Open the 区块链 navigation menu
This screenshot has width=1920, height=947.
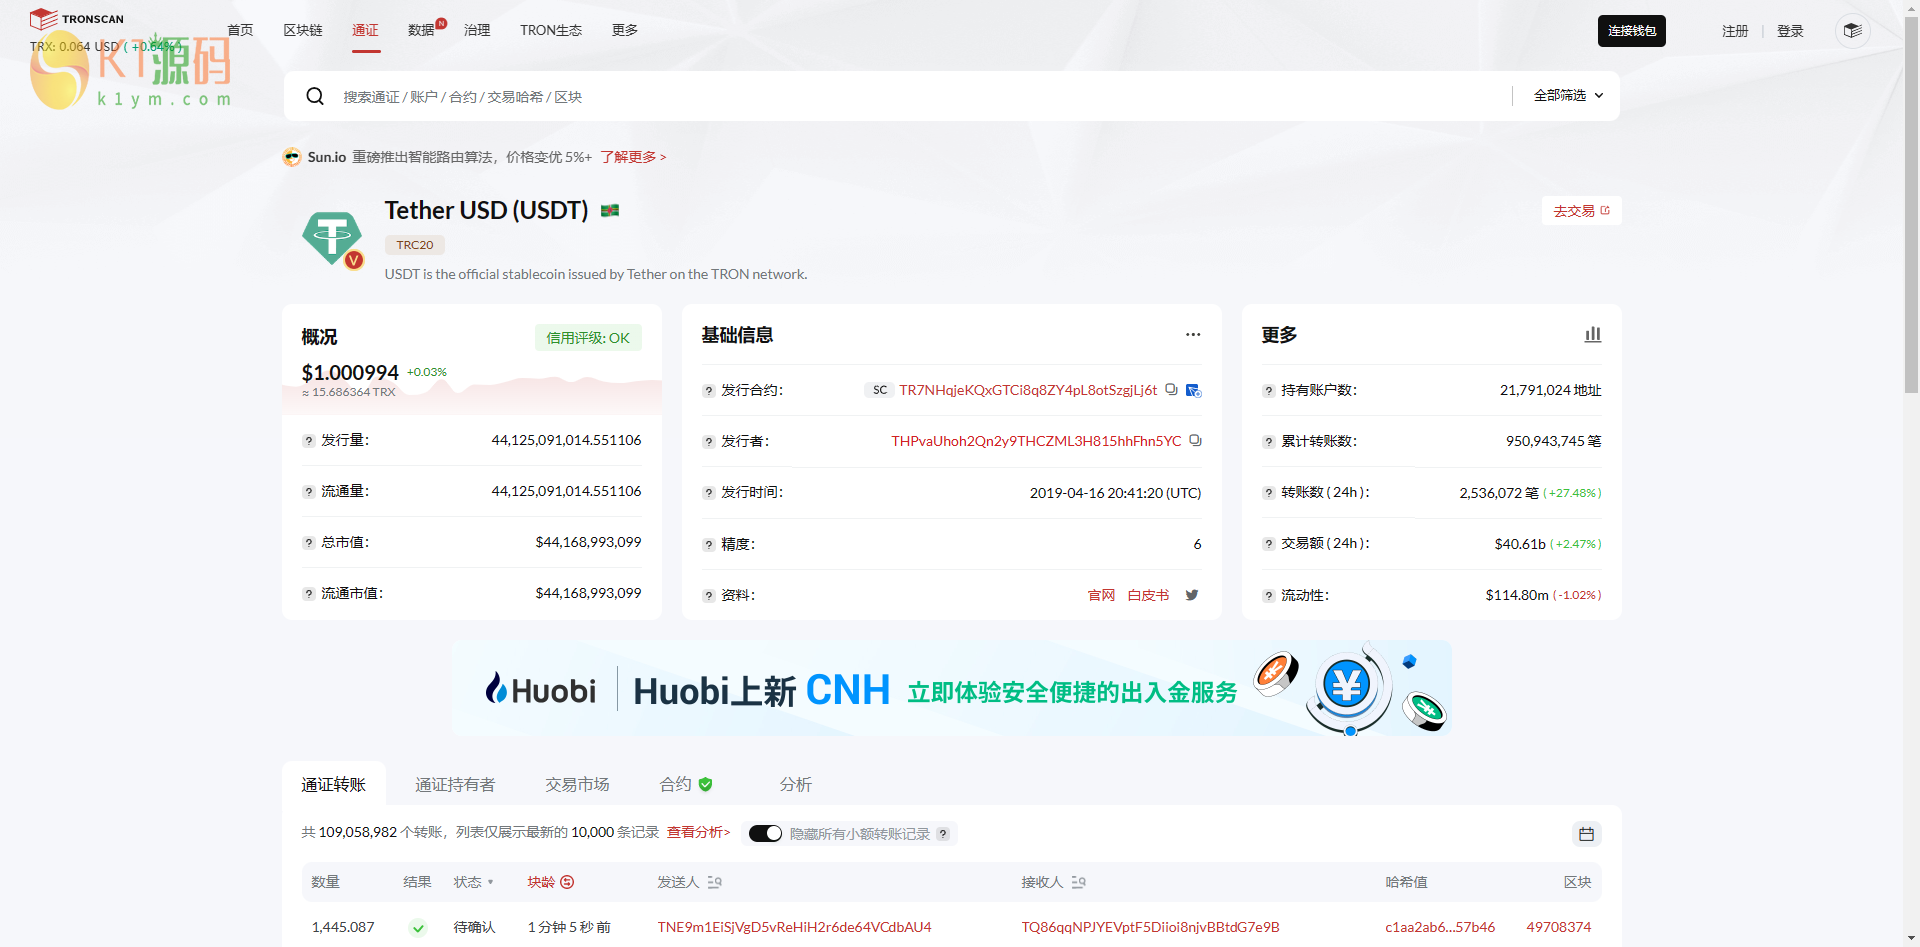coord(303,30)
